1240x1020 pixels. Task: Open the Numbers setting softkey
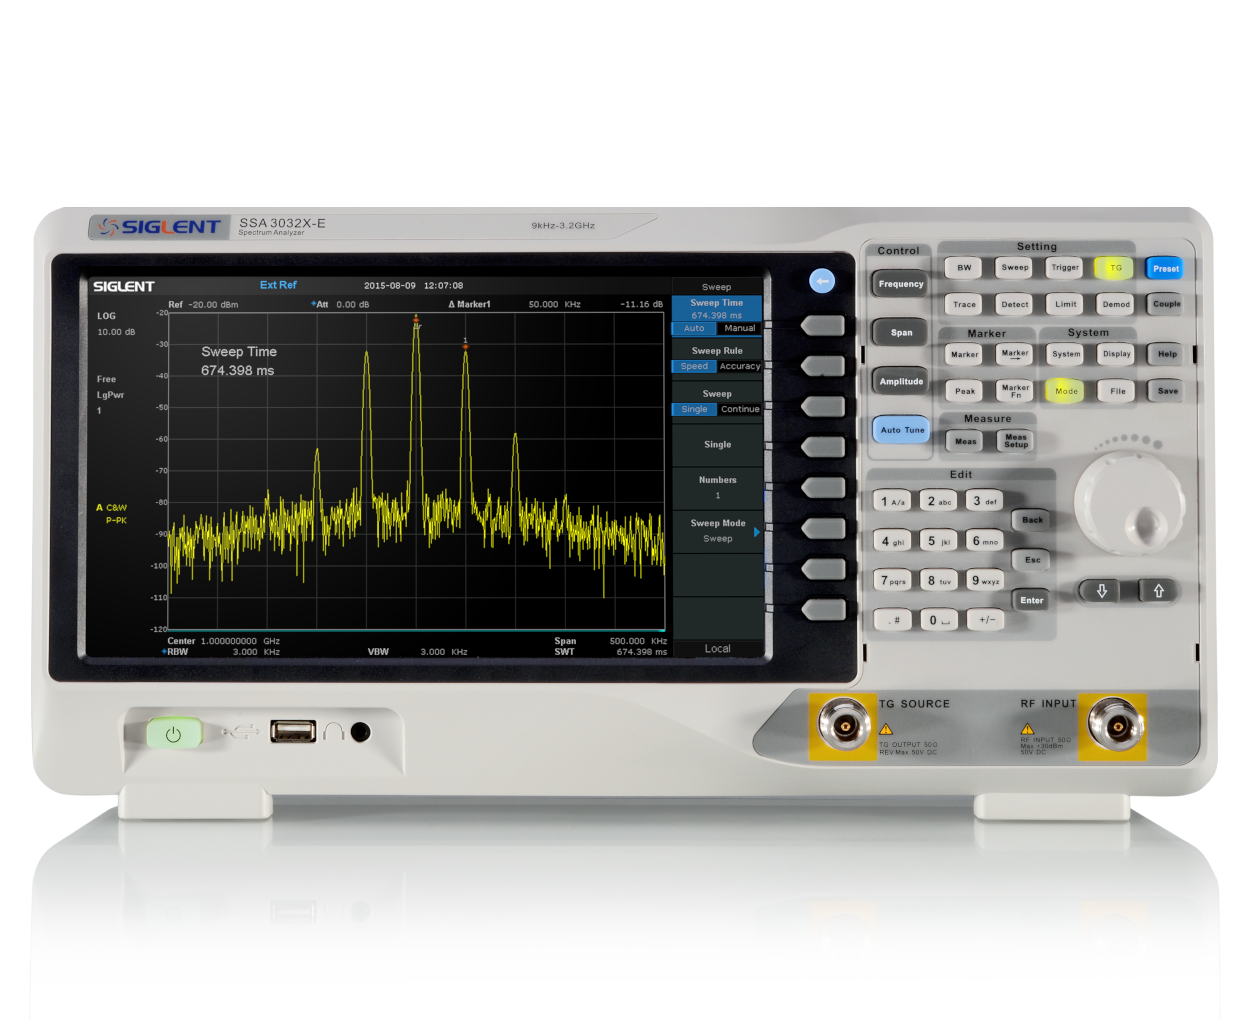(x=718, y=487)
